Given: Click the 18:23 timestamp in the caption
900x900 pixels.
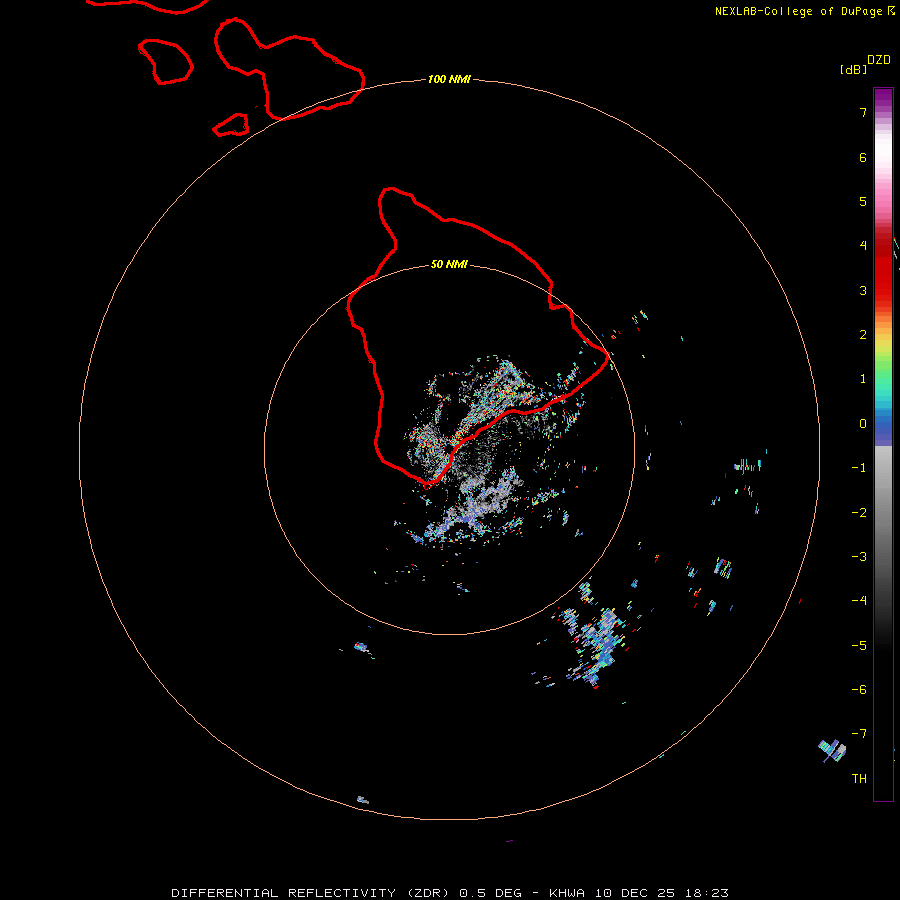Looking at the screenshot, I should click(707, 893).
